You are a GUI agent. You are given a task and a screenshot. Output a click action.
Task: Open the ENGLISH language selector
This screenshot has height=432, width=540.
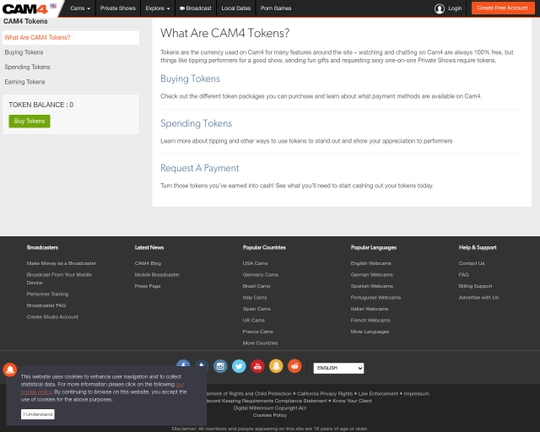tap(339, 368)
